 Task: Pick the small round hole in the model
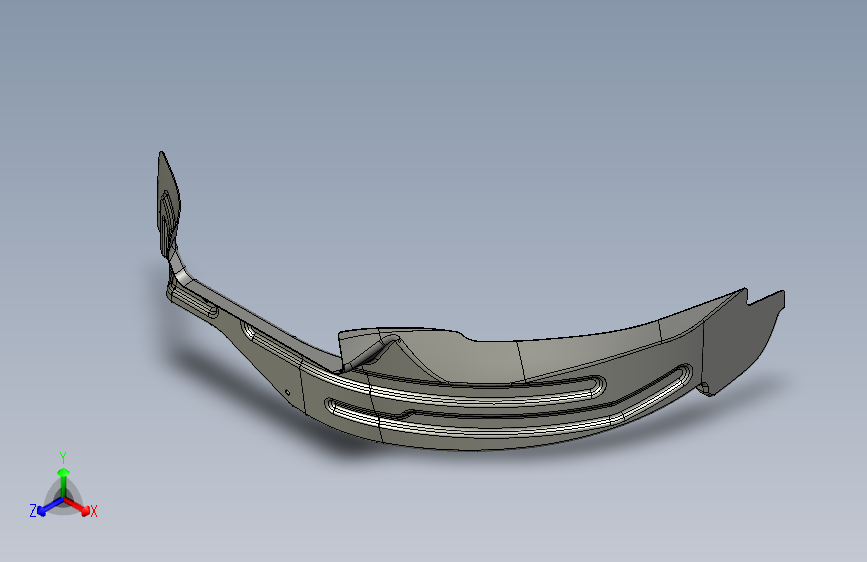(x=288, y=393)
